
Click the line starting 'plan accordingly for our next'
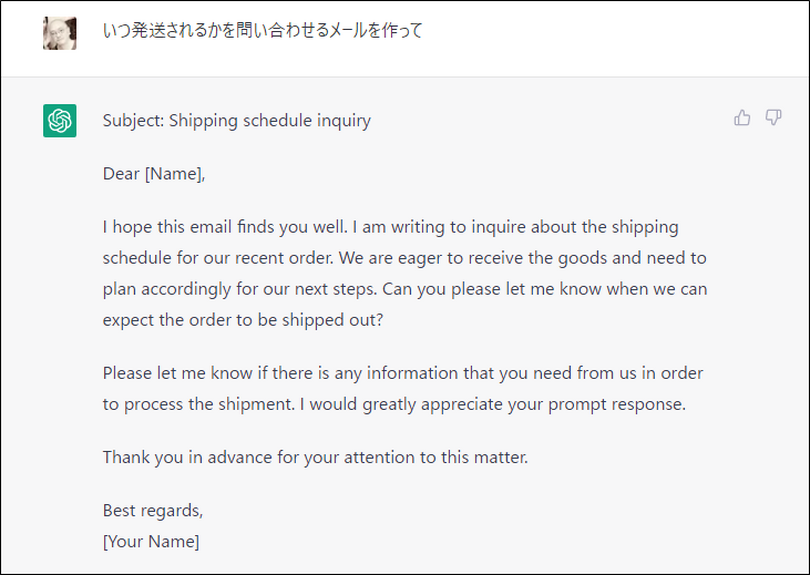405,289
